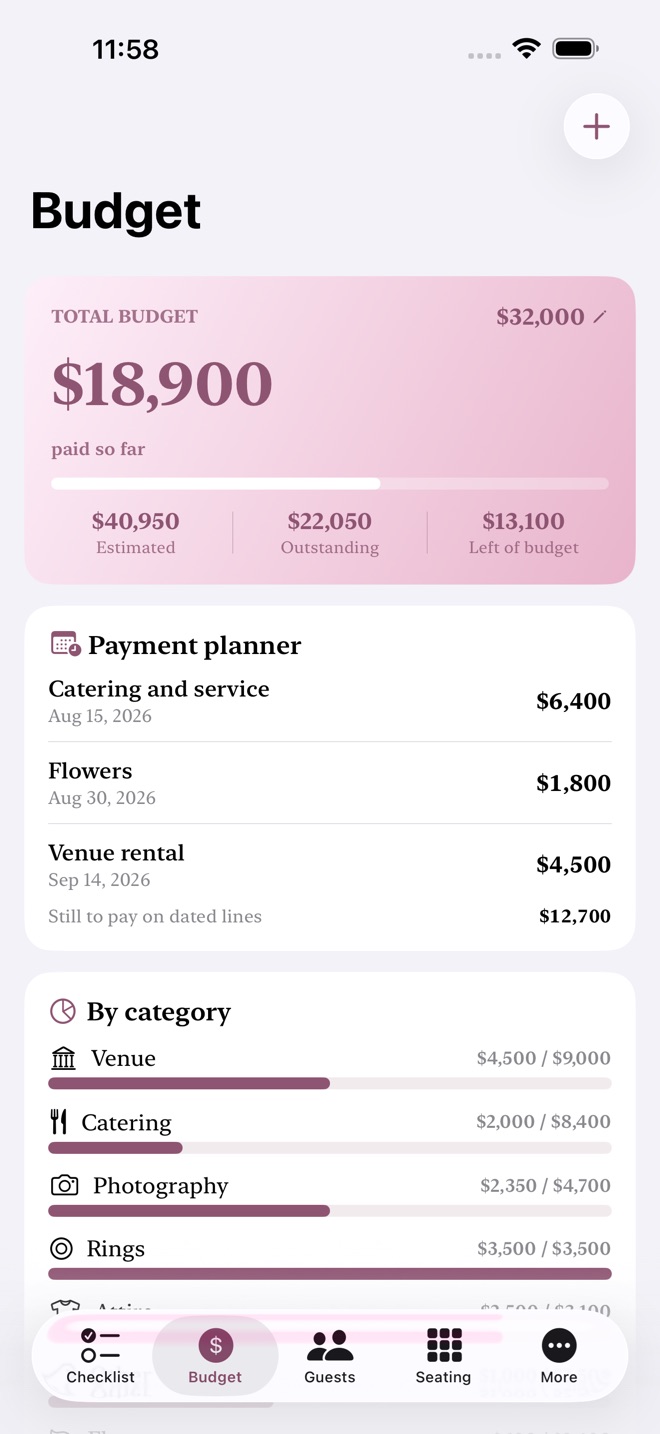Click the Payment planner calendar icon

coord(65,644)
